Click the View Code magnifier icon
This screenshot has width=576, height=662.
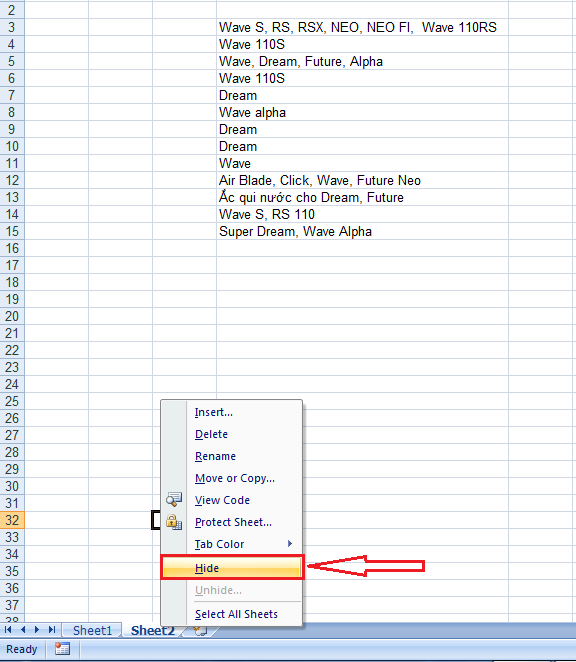174,499
